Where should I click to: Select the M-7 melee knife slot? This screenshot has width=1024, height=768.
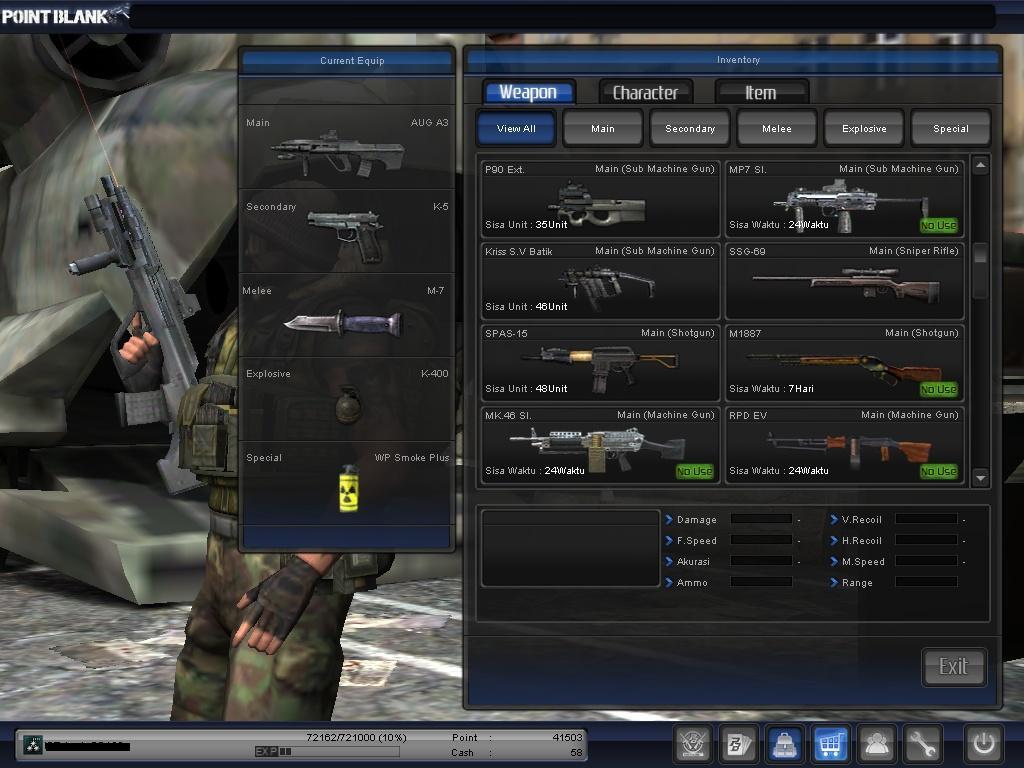point(347,315)
